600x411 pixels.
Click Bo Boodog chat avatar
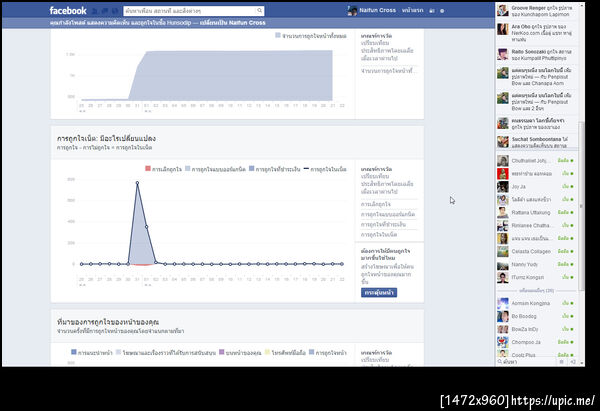(x=502, y=316)
